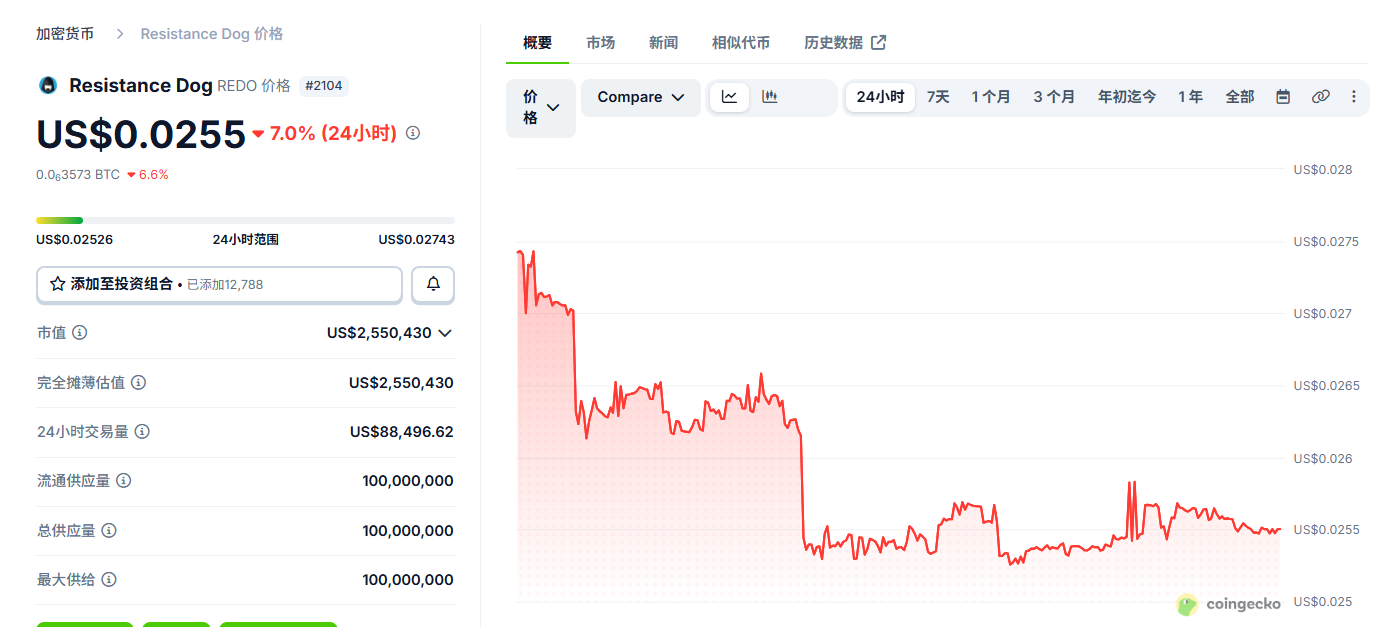Click the US$0.0255 main price
Viewport: 1397px width, 627px height.
coord(141,134)
